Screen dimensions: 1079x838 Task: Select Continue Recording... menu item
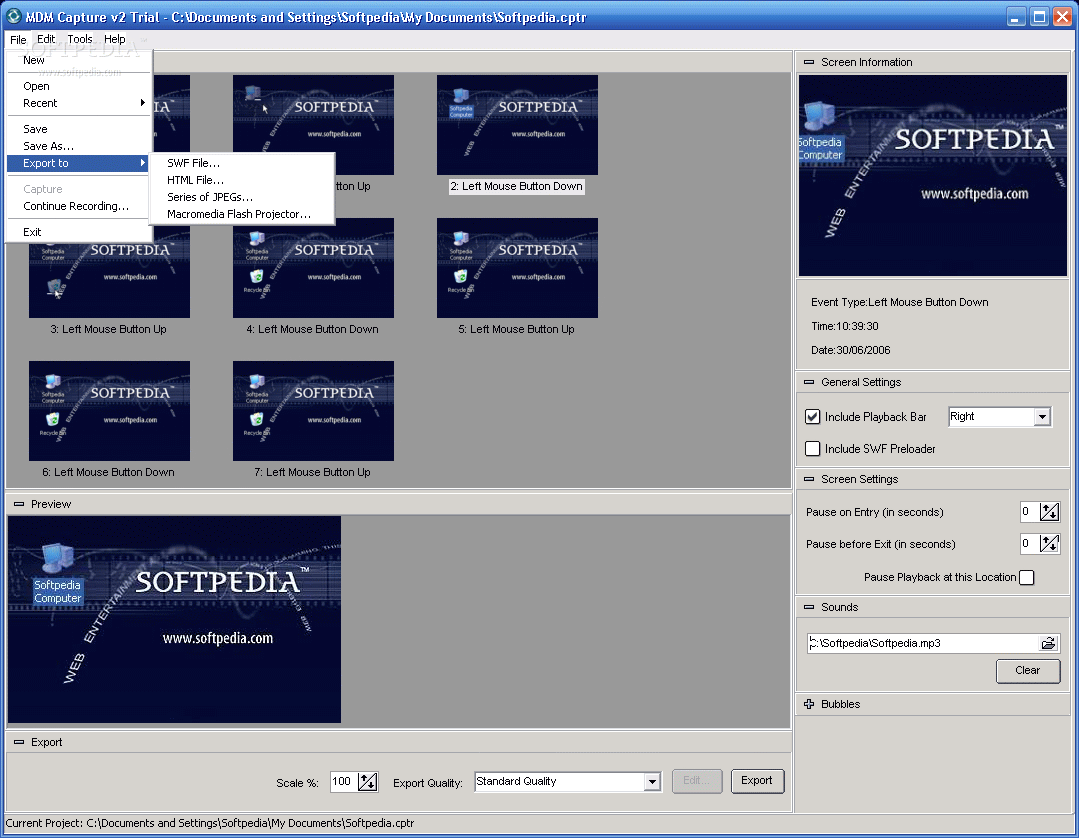point(78,206)
